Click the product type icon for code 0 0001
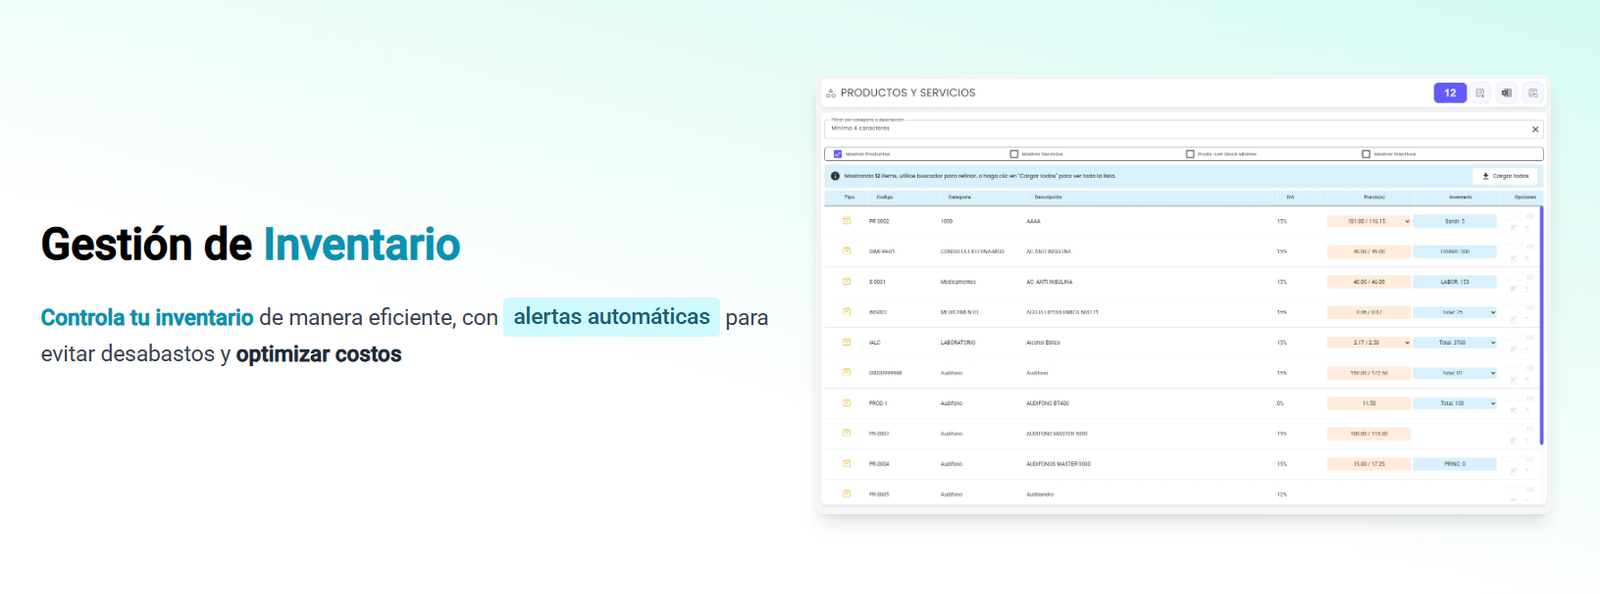 pos(847,282)
